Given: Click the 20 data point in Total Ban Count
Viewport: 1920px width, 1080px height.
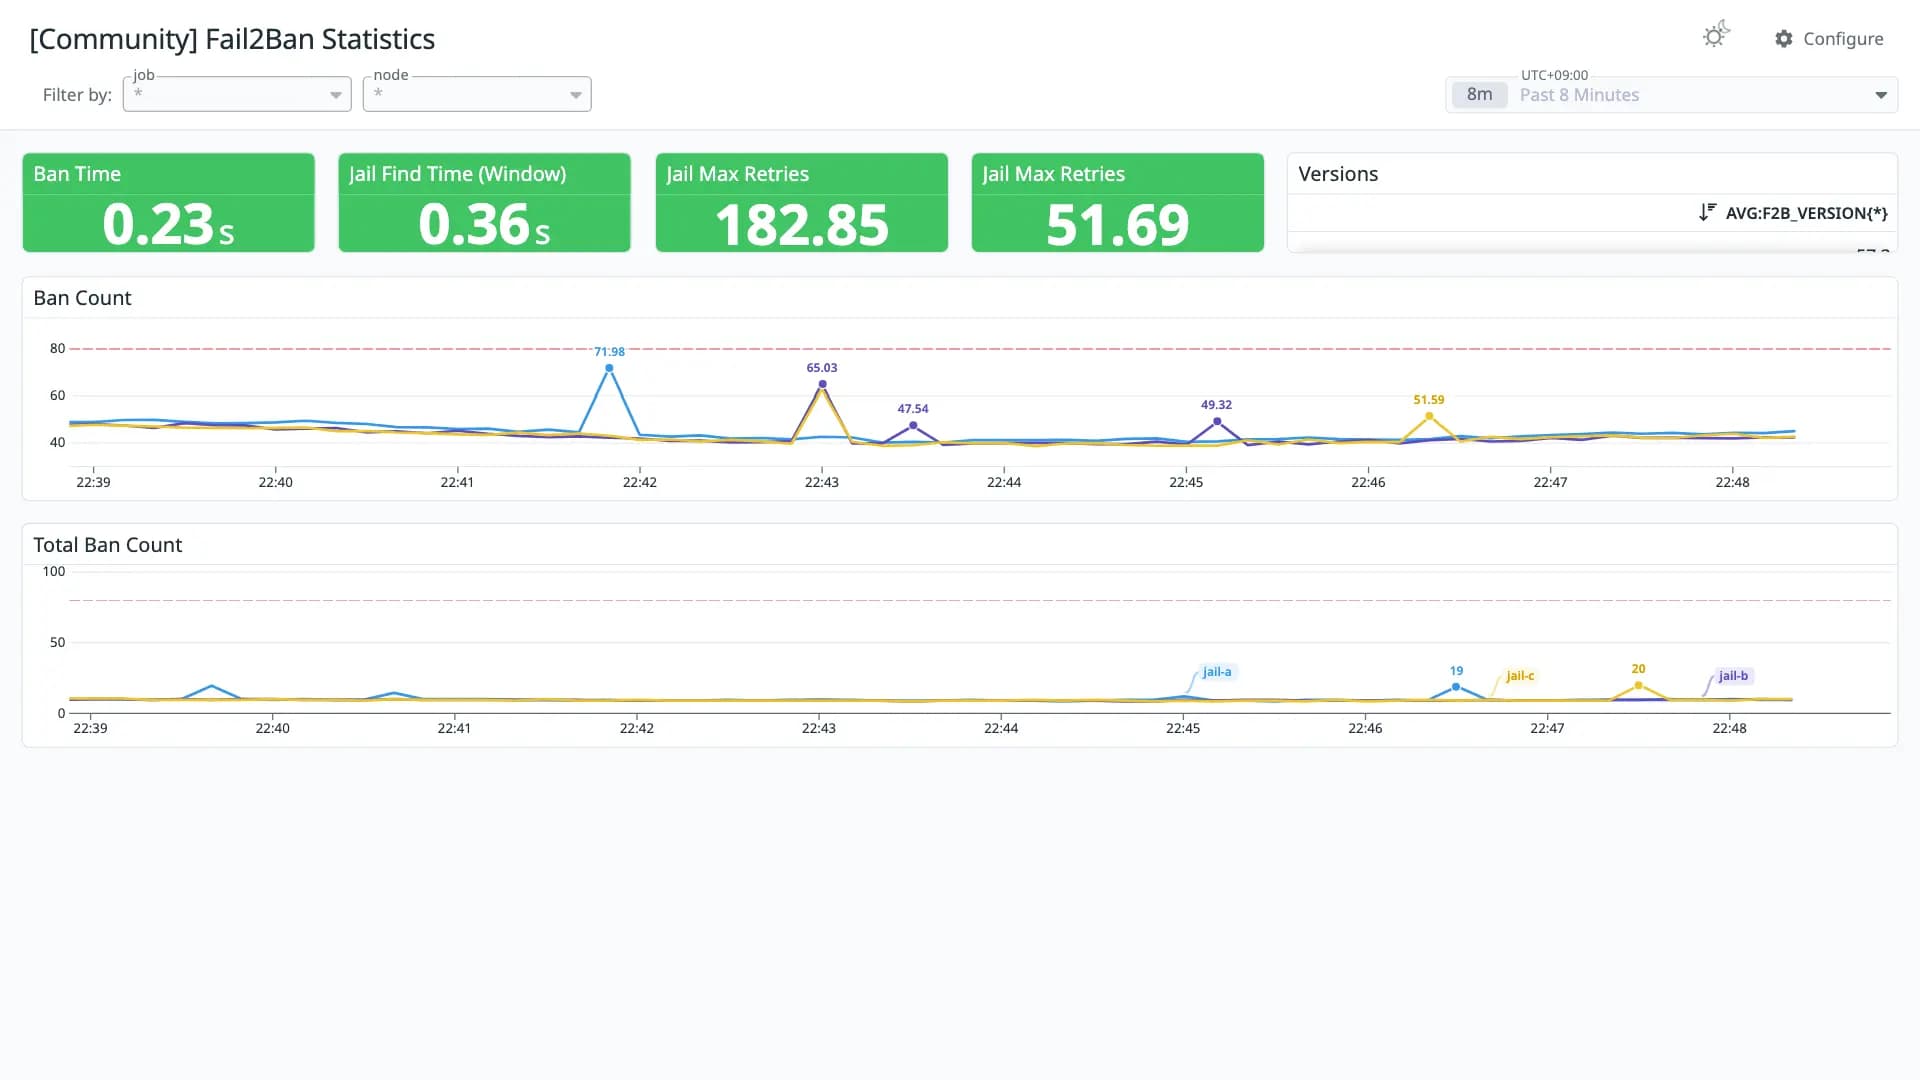Looking at the screenshot, I should coord(1638,685).
